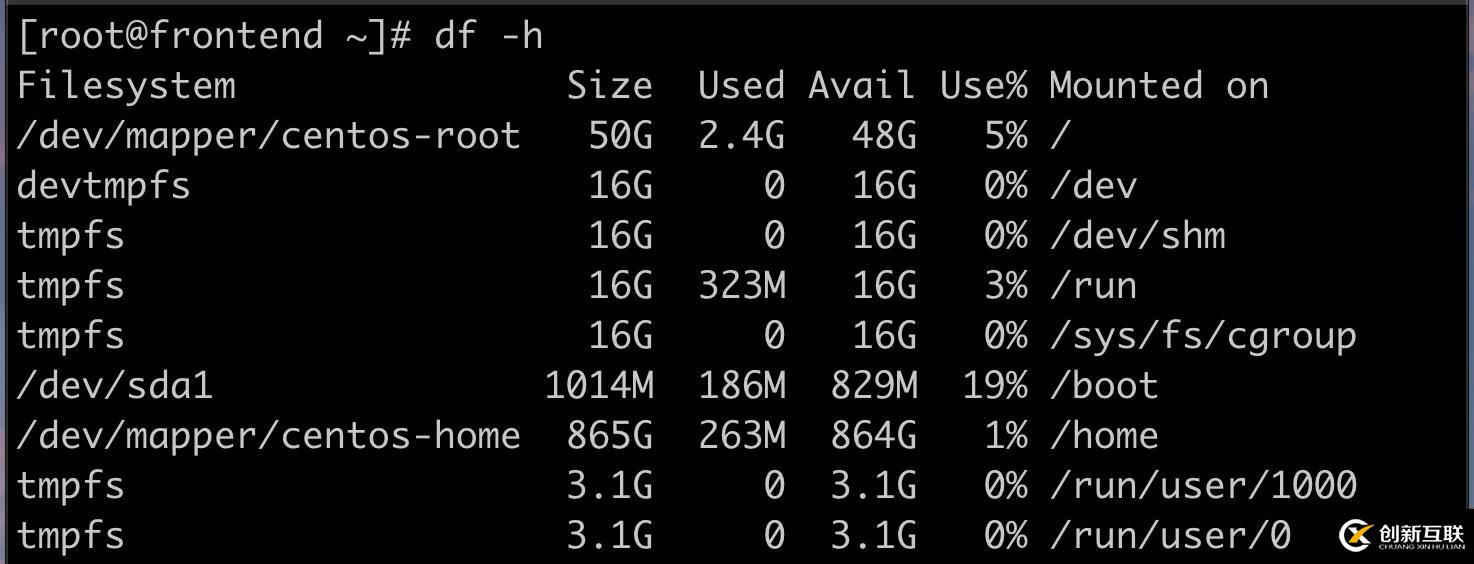1474x564 pixels.
Task: Click the 19% usage value
Action: pos(994,386)
